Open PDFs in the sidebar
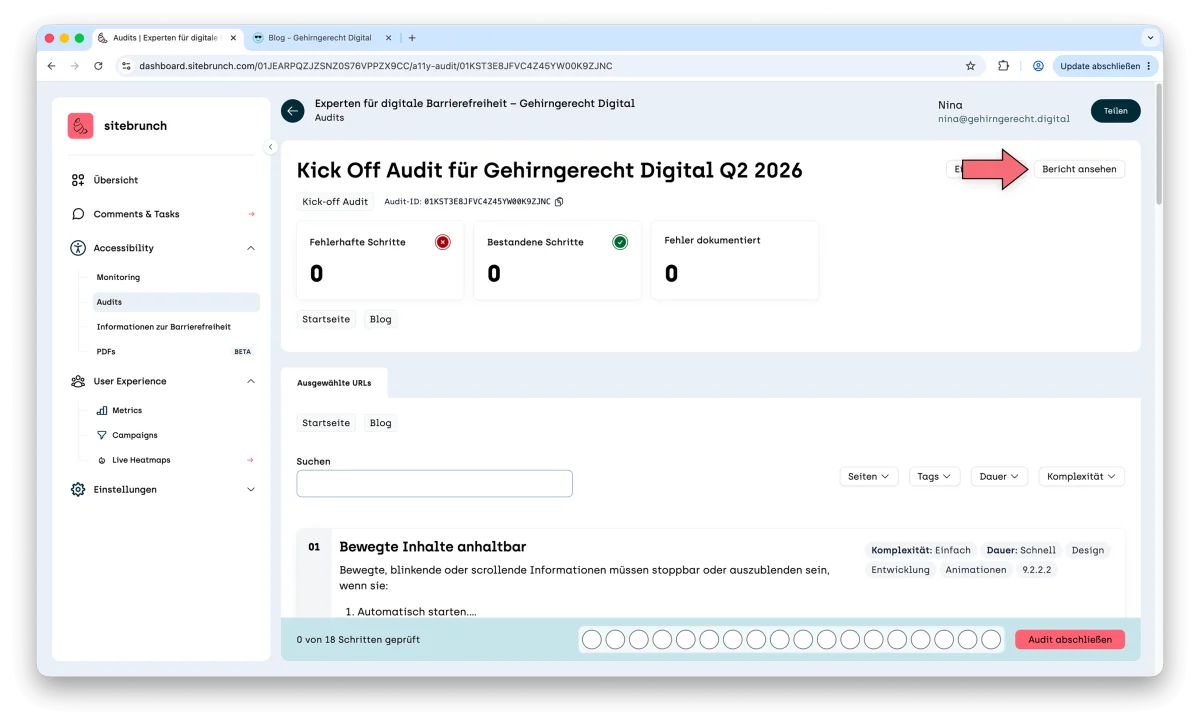The image size is (1200, 725). 106,352
